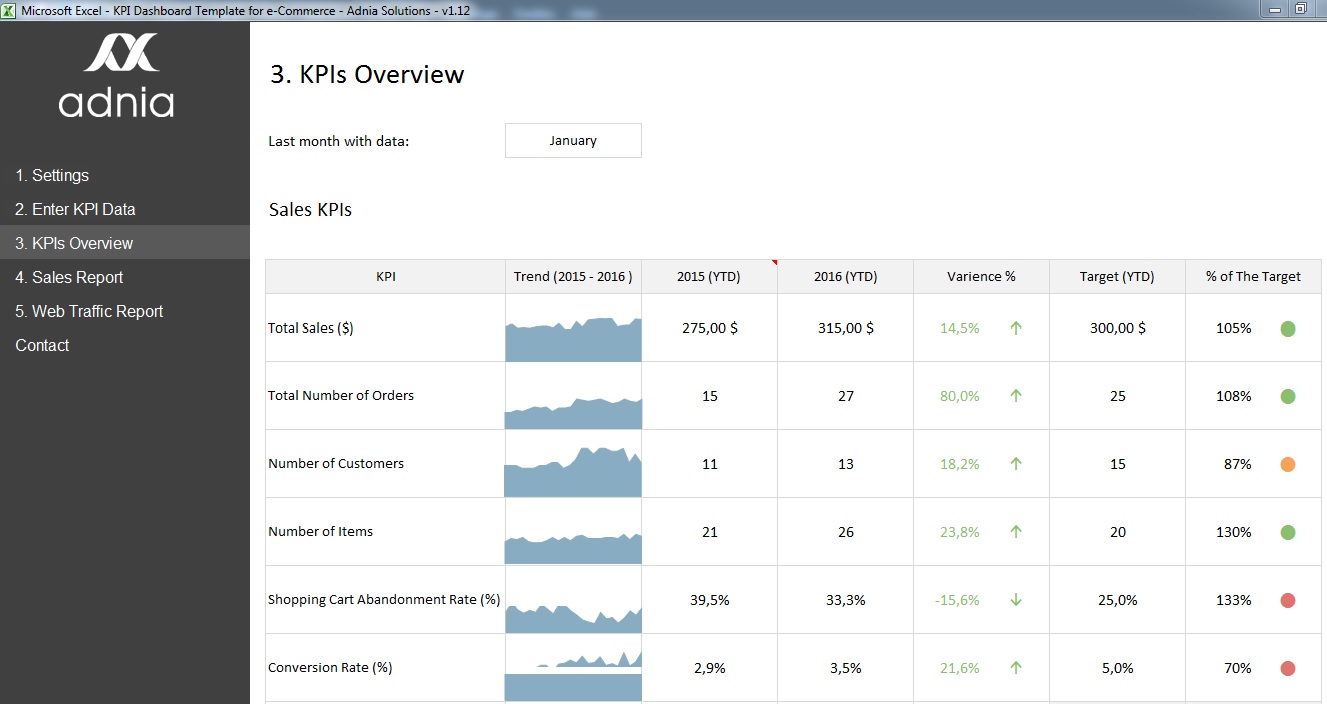The image size is (1327, 704).
Task: Click the up arrow in Conversion Rate row
Action: [1016, 668]
